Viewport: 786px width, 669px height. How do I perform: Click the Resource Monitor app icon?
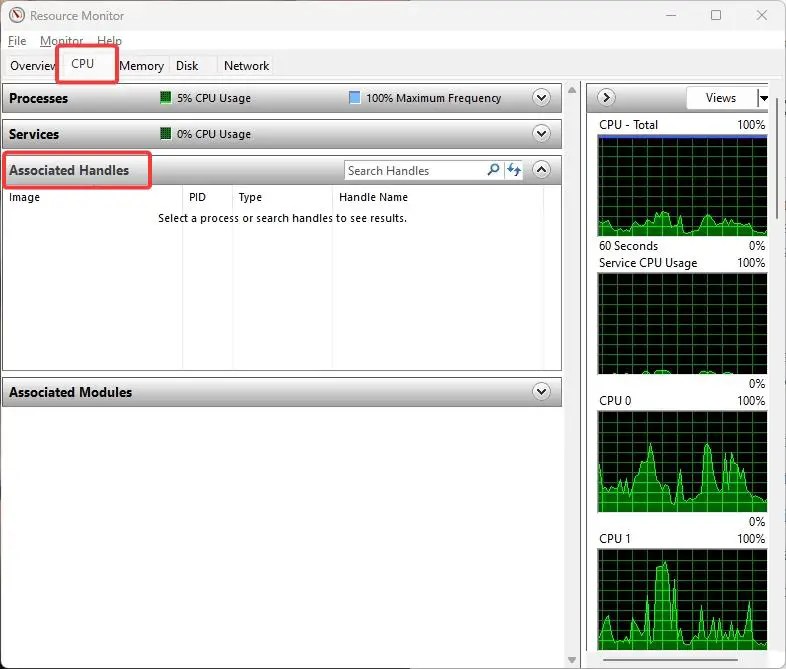pos(17,15)
